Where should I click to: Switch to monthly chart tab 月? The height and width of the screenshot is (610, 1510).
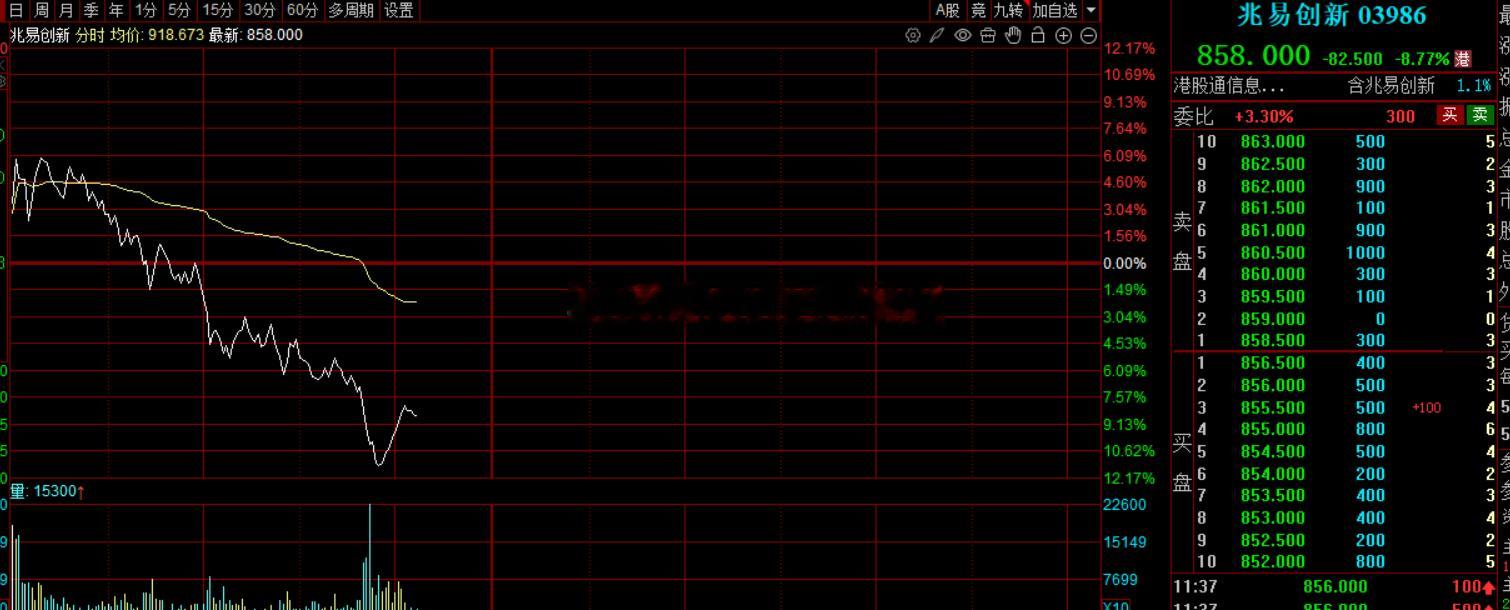[66, 10]
